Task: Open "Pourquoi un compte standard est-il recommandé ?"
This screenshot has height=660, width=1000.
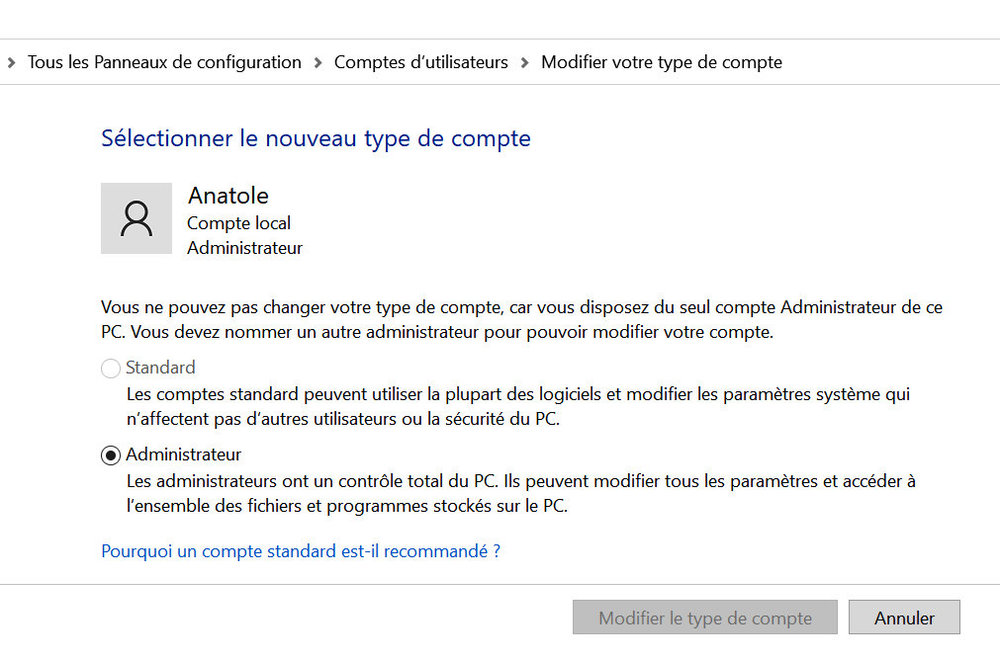Action: (x=299, y=551)
